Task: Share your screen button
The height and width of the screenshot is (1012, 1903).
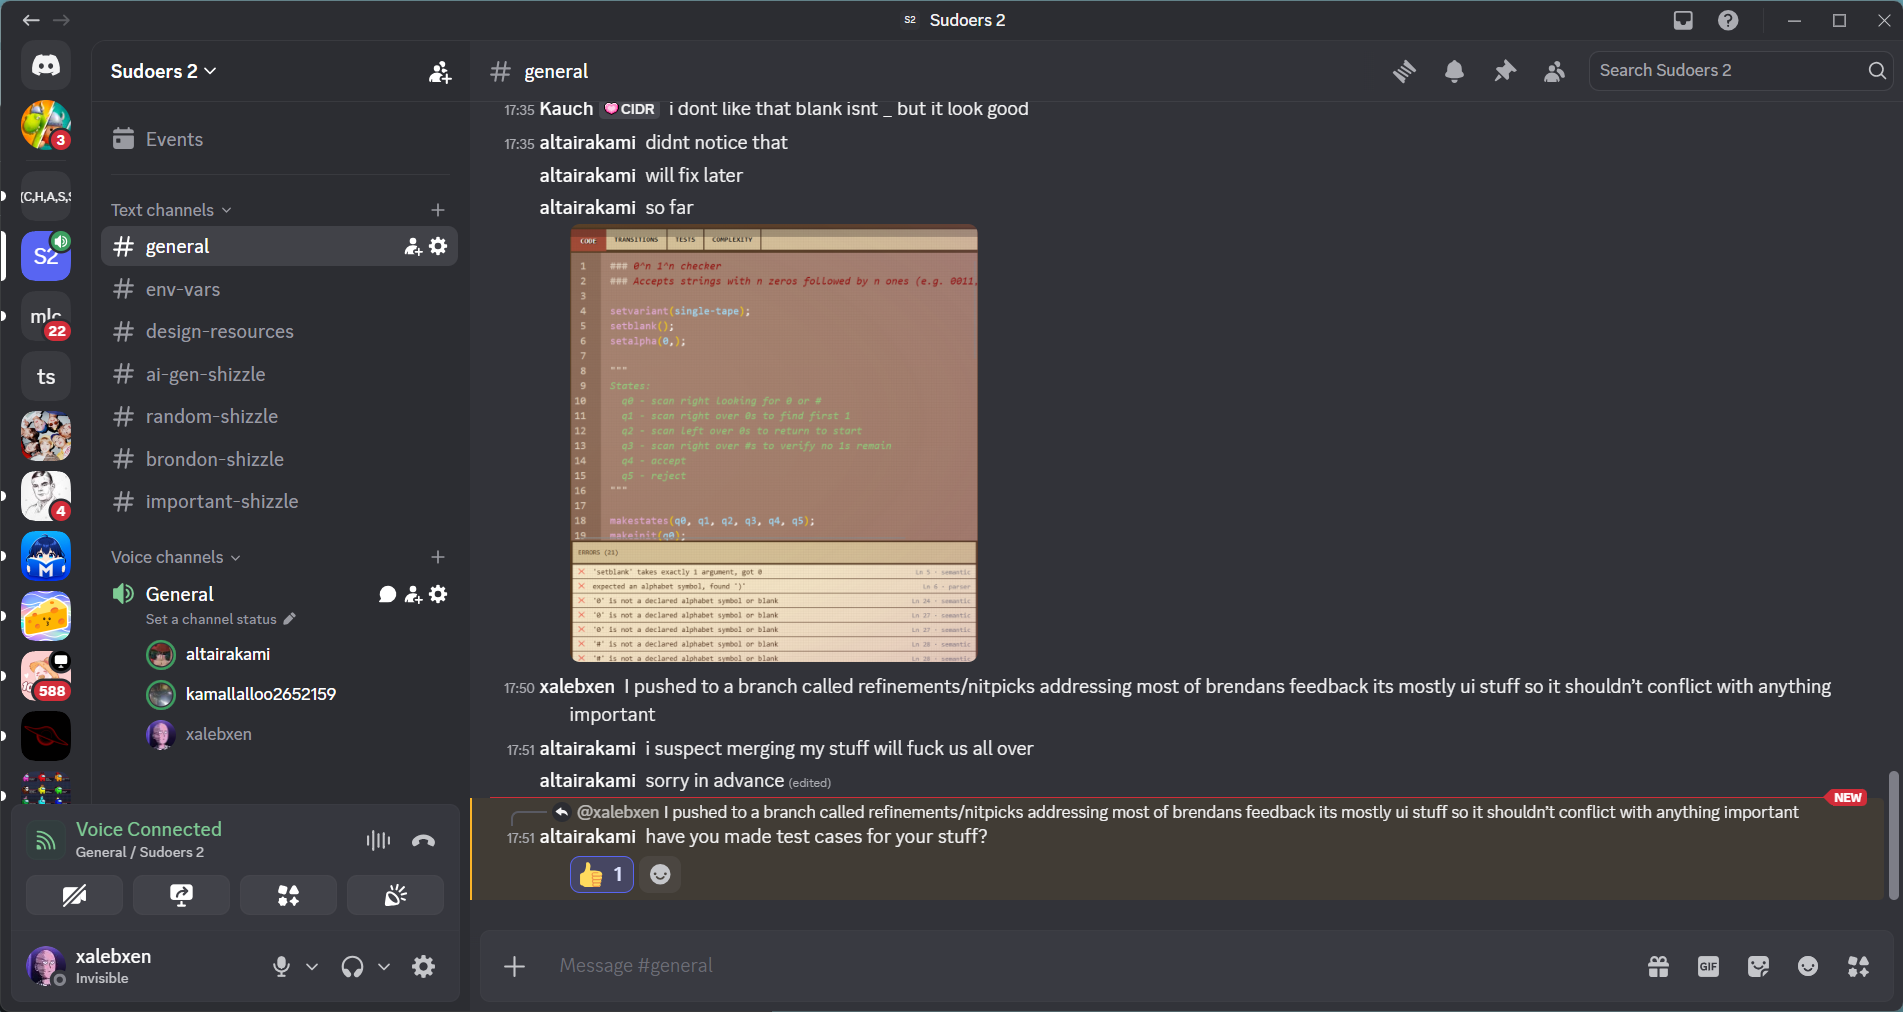Action: click(181, 895)
